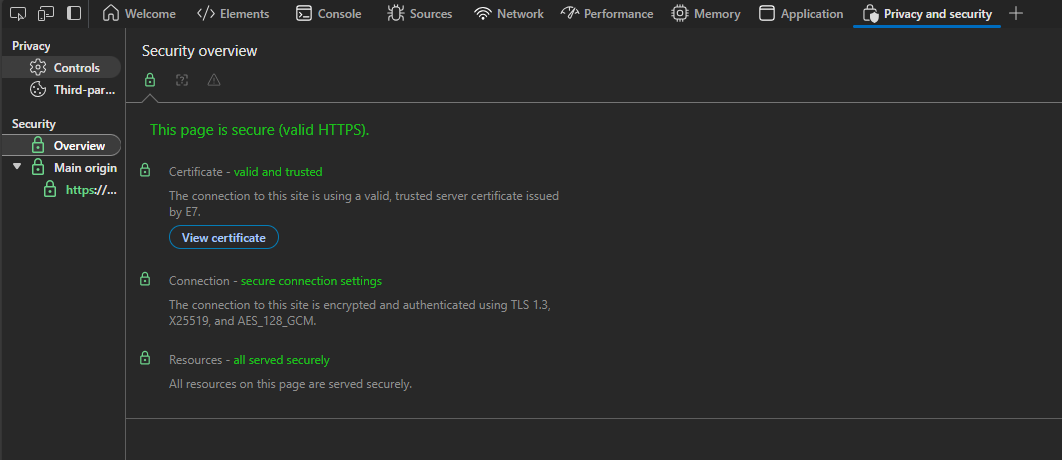The image size is (1062, 460).
Task: Toggle device emulation mode icon
Action: 46,14
